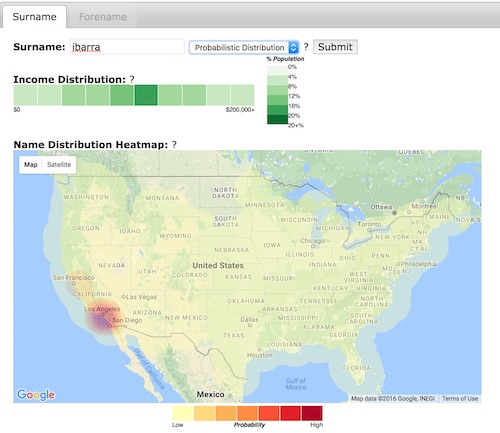The image size is (500, 433).
Task: Click the Las Vegas city label
Action: tap(141, 297)
